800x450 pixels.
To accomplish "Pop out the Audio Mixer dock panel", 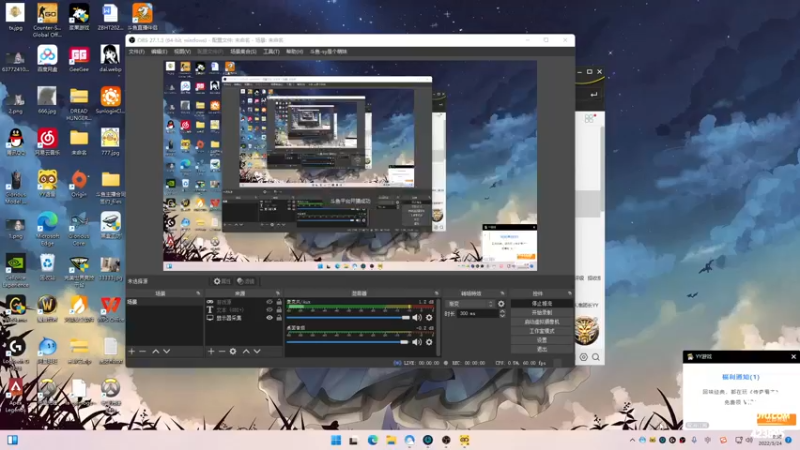I will tap(436, 293).
